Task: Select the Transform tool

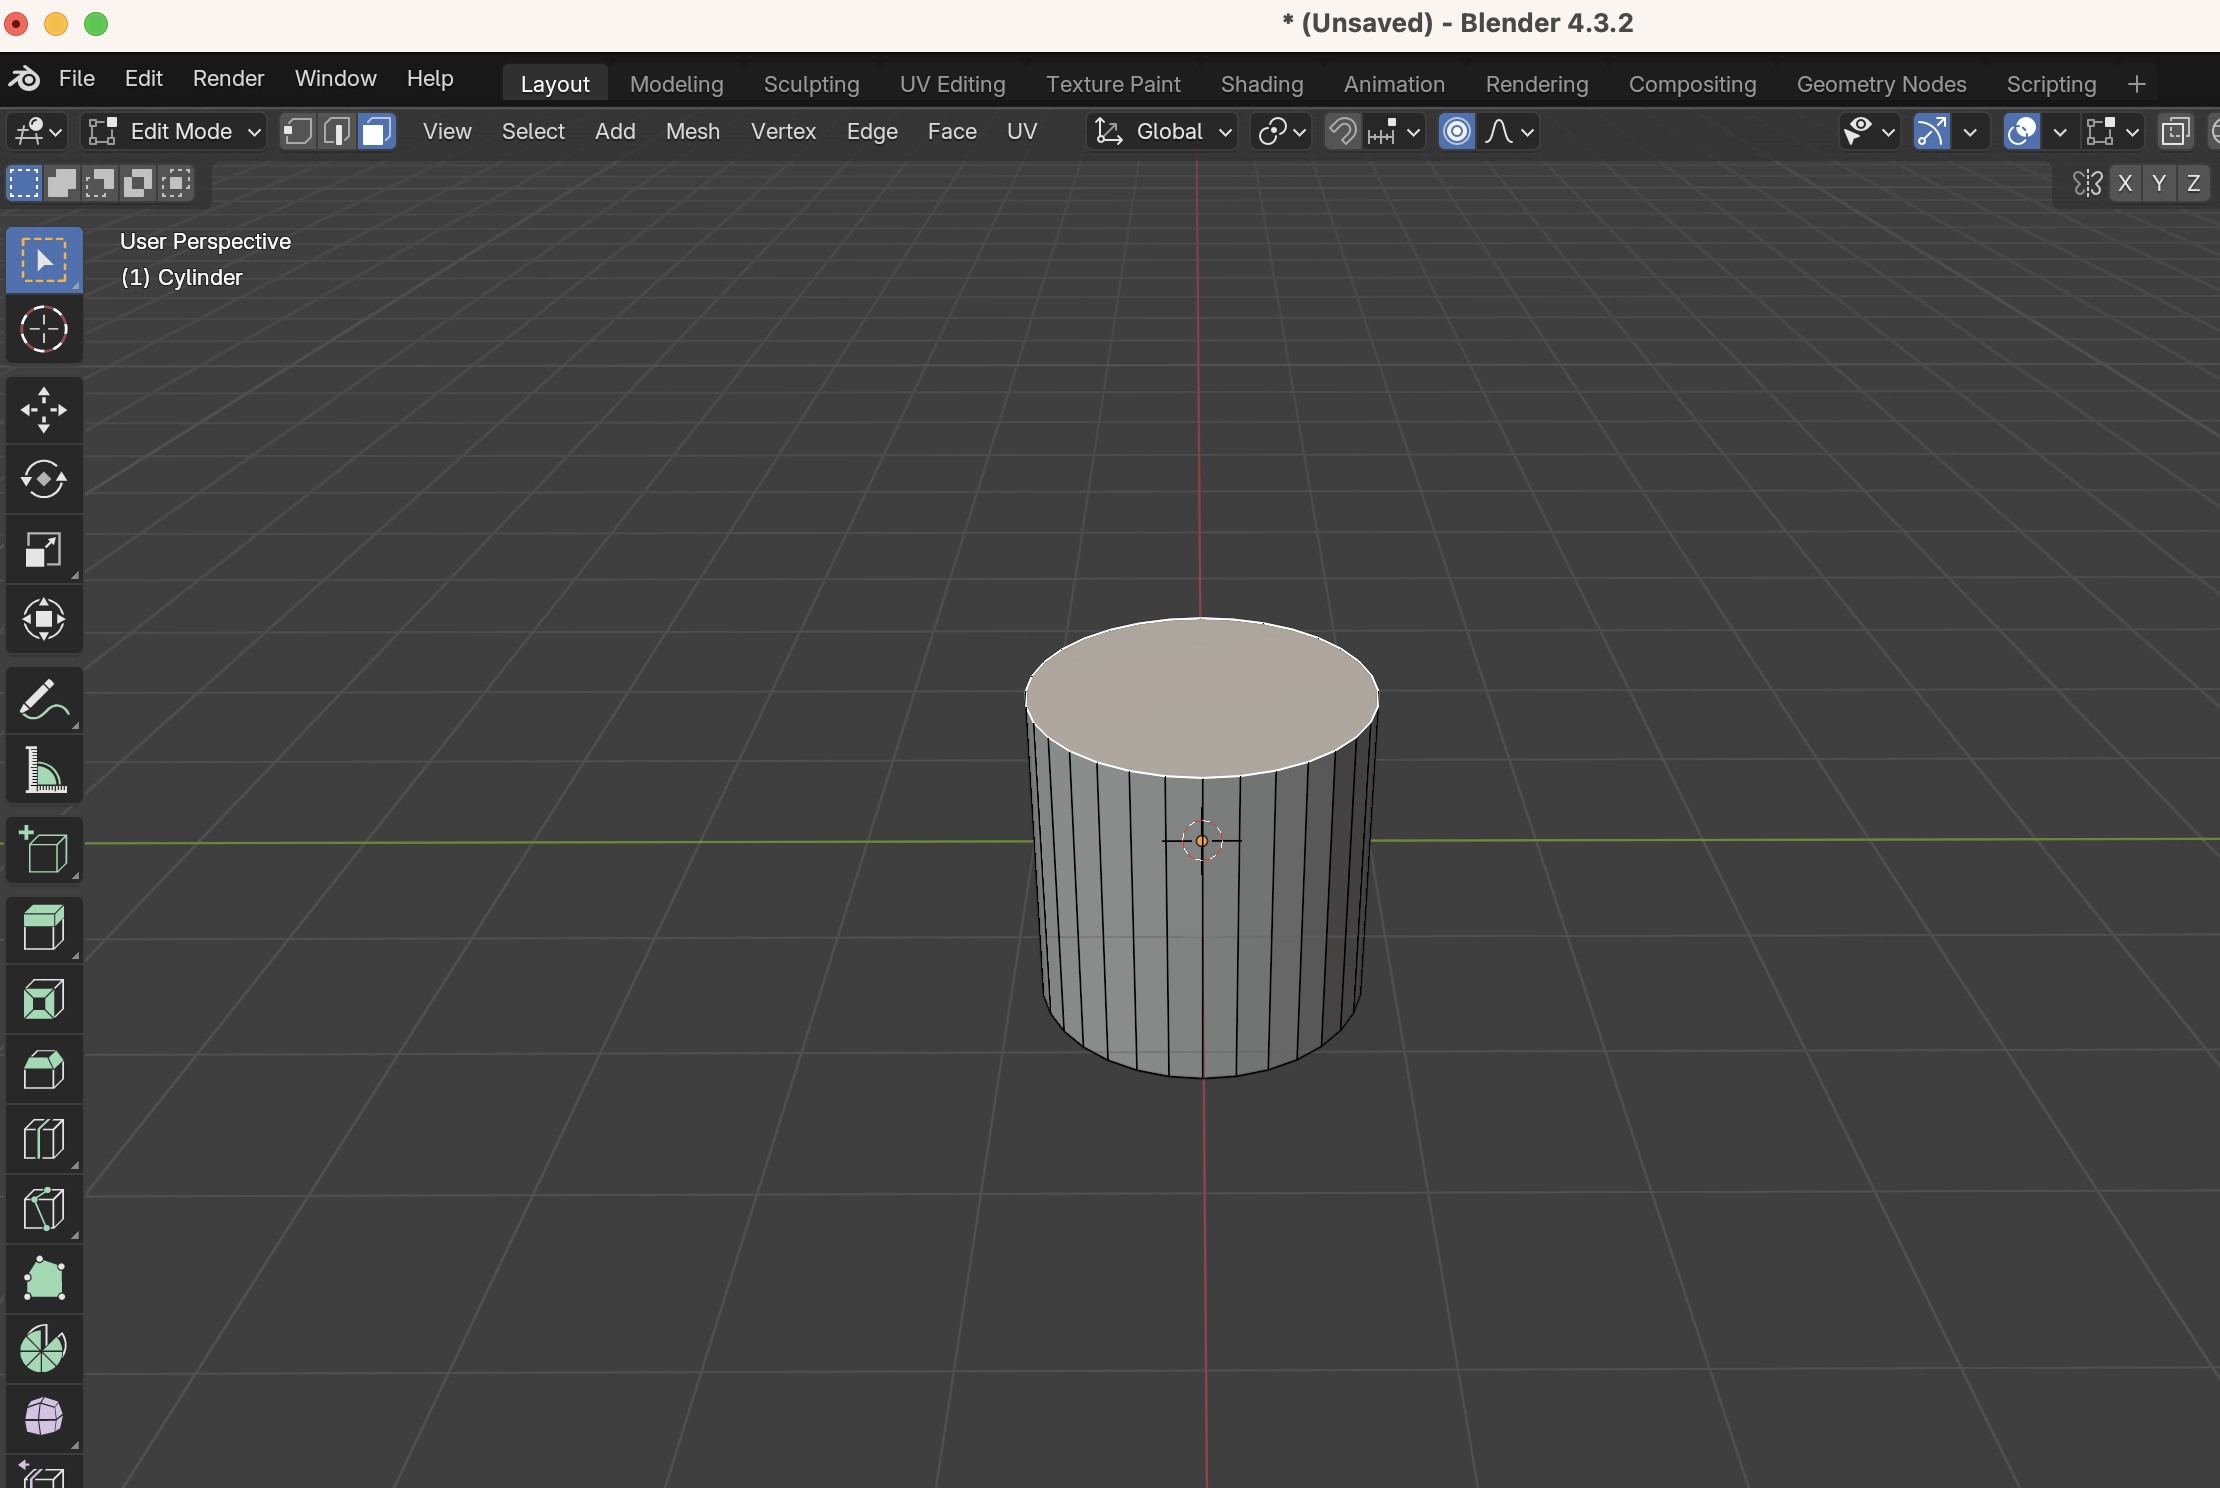Action: [x=44, y=619]
